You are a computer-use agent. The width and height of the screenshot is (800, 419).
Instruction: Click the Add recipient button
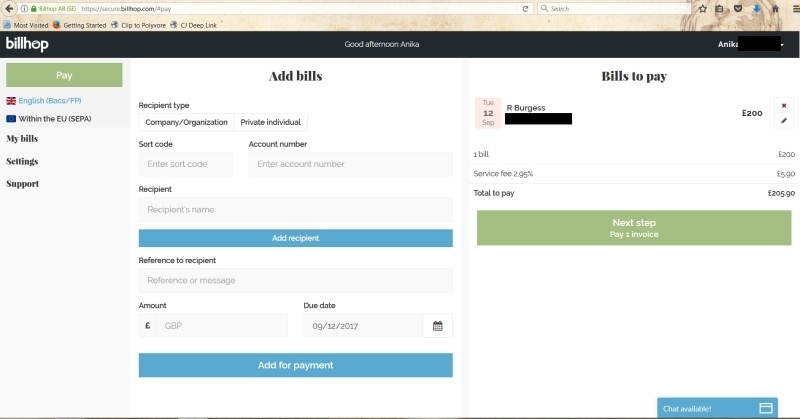click(x=295, y=238)
